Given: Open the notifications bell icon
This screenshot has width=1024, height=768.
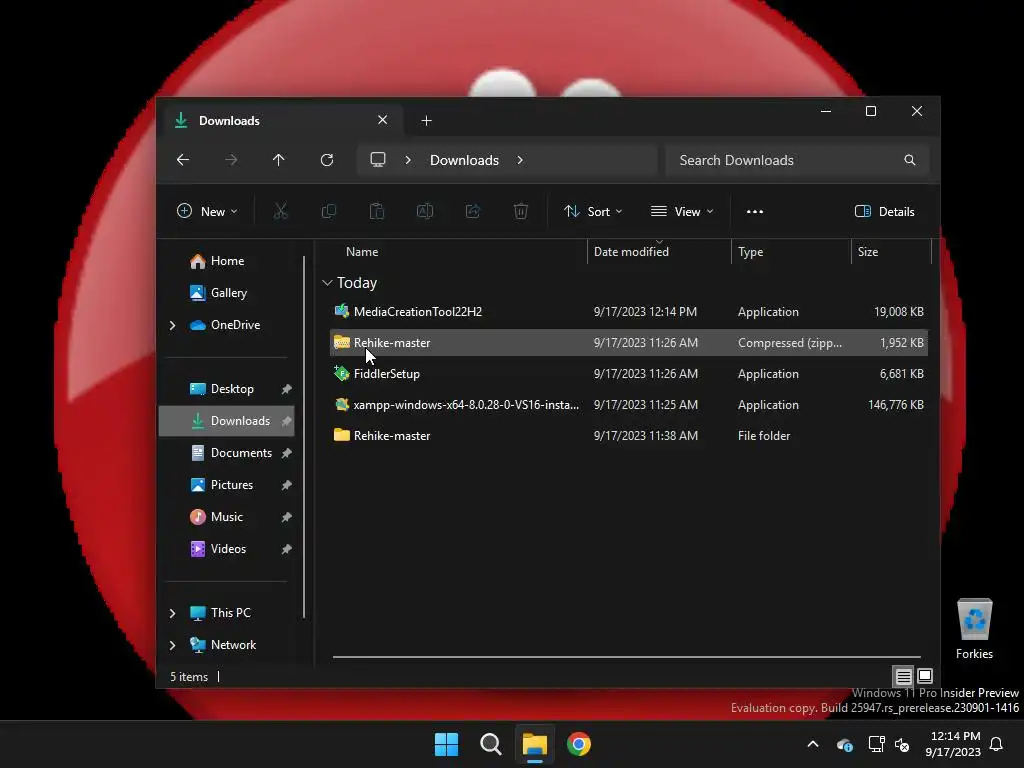Looking at the screenshot, I should pos(997,744).
